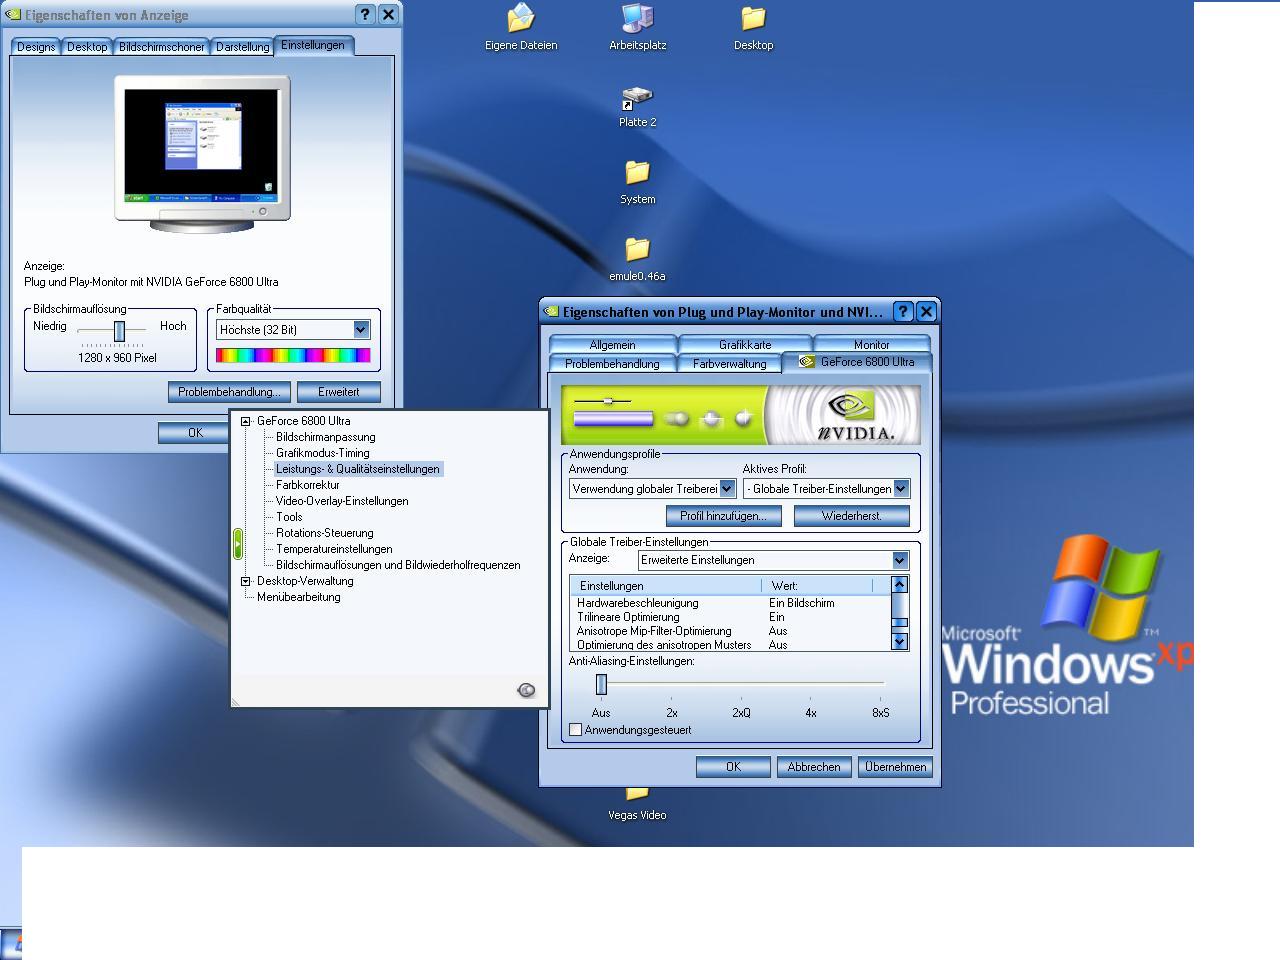Select Bildschirmauflösungen und Bildwiederholfrequenzen item
The width and height of the screenshot is (1280, 960).
398,565
